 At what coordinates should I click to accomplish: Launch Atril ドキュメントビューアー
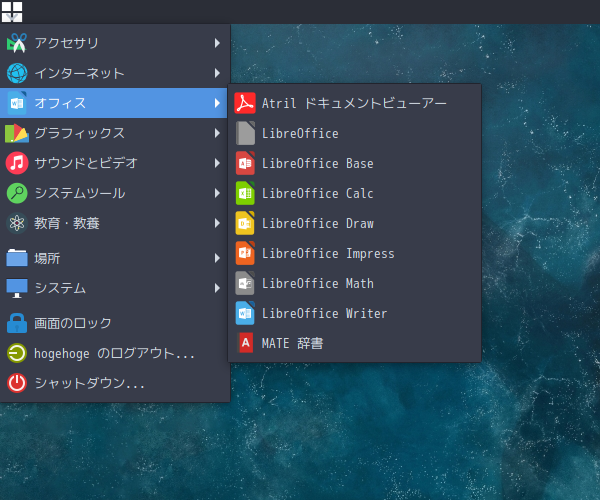(x=354, y=103)
